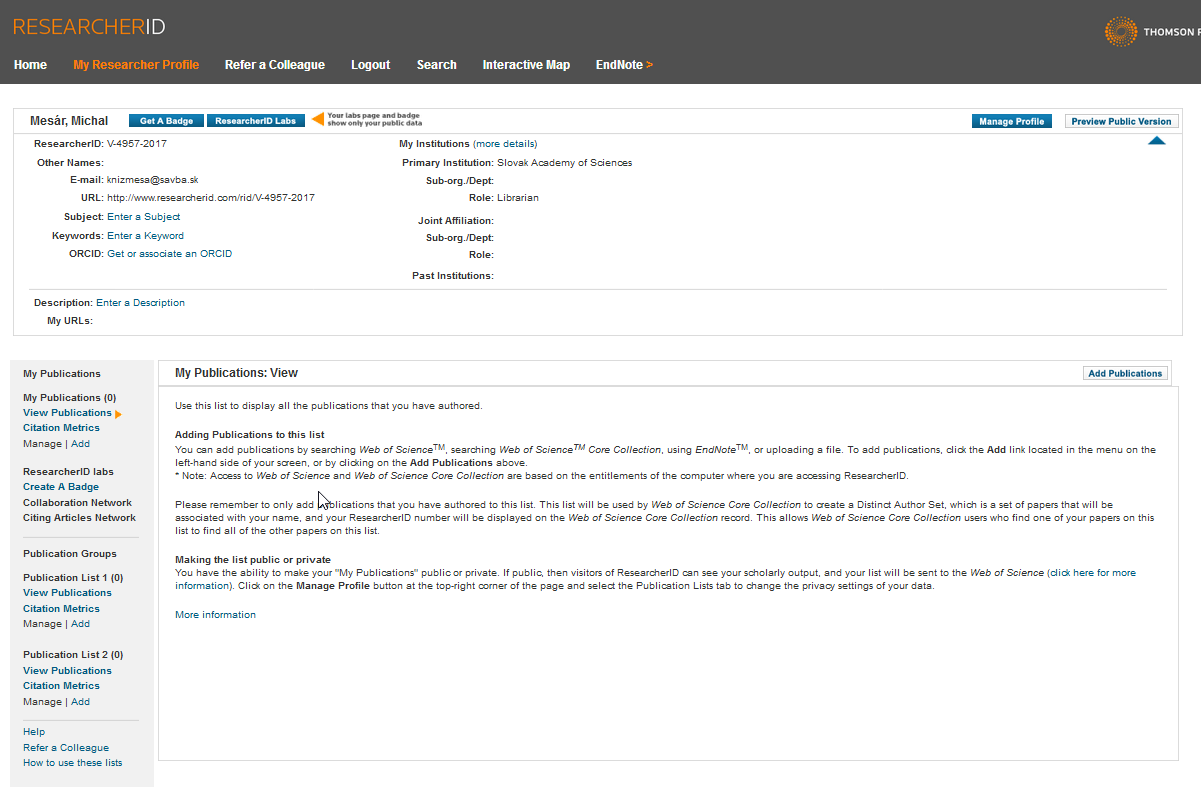Click the Add Publications button
Image resolution: width=1201 pixels, height=787 pixels.
coord(1125,373)
